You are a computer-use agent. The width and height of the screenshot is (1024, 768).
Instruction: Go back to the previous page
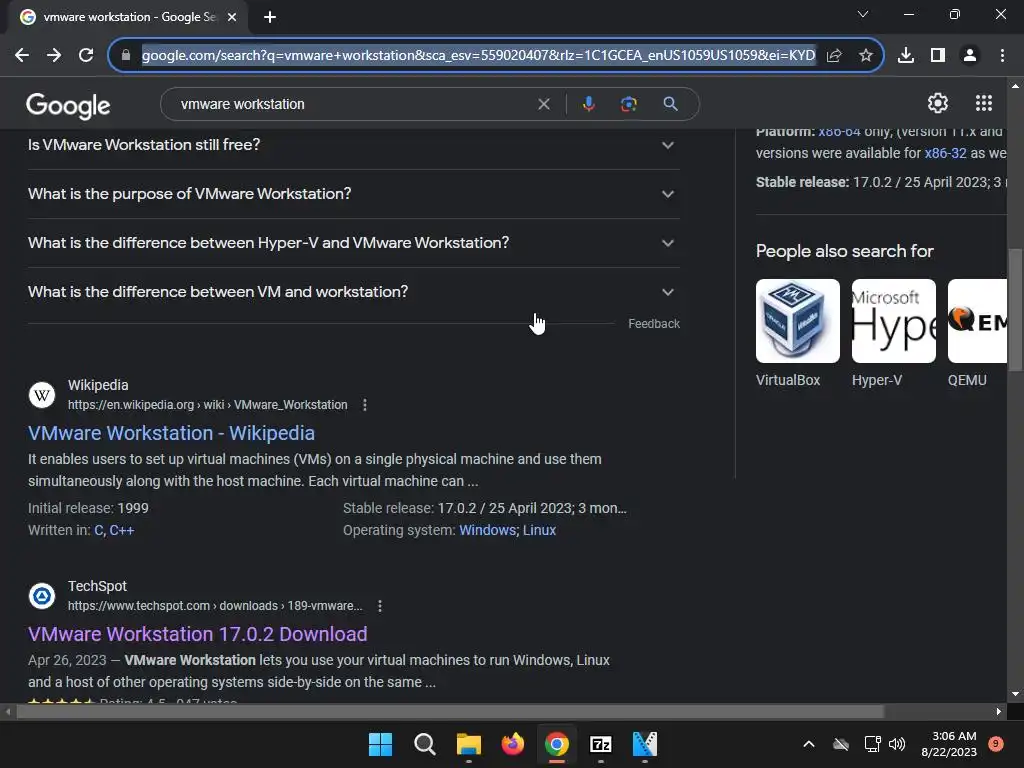click(22, 56)
